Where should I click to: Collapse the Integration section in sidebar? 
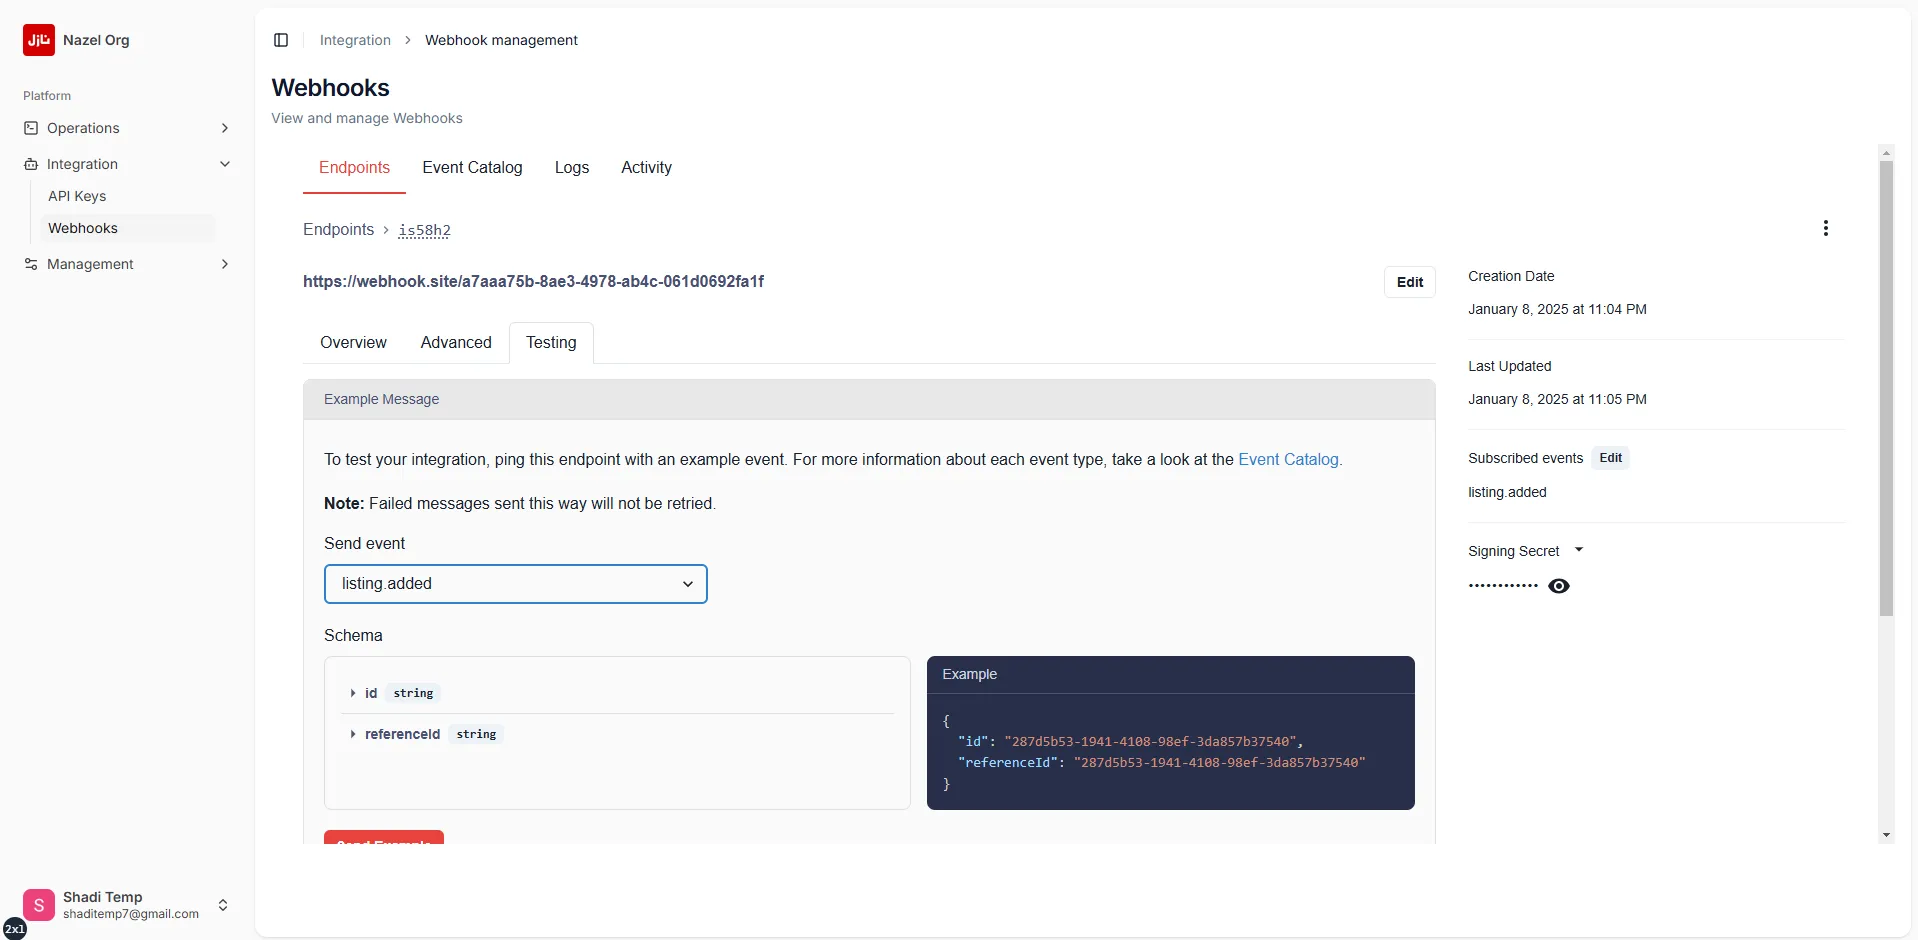tap(224, 163)
